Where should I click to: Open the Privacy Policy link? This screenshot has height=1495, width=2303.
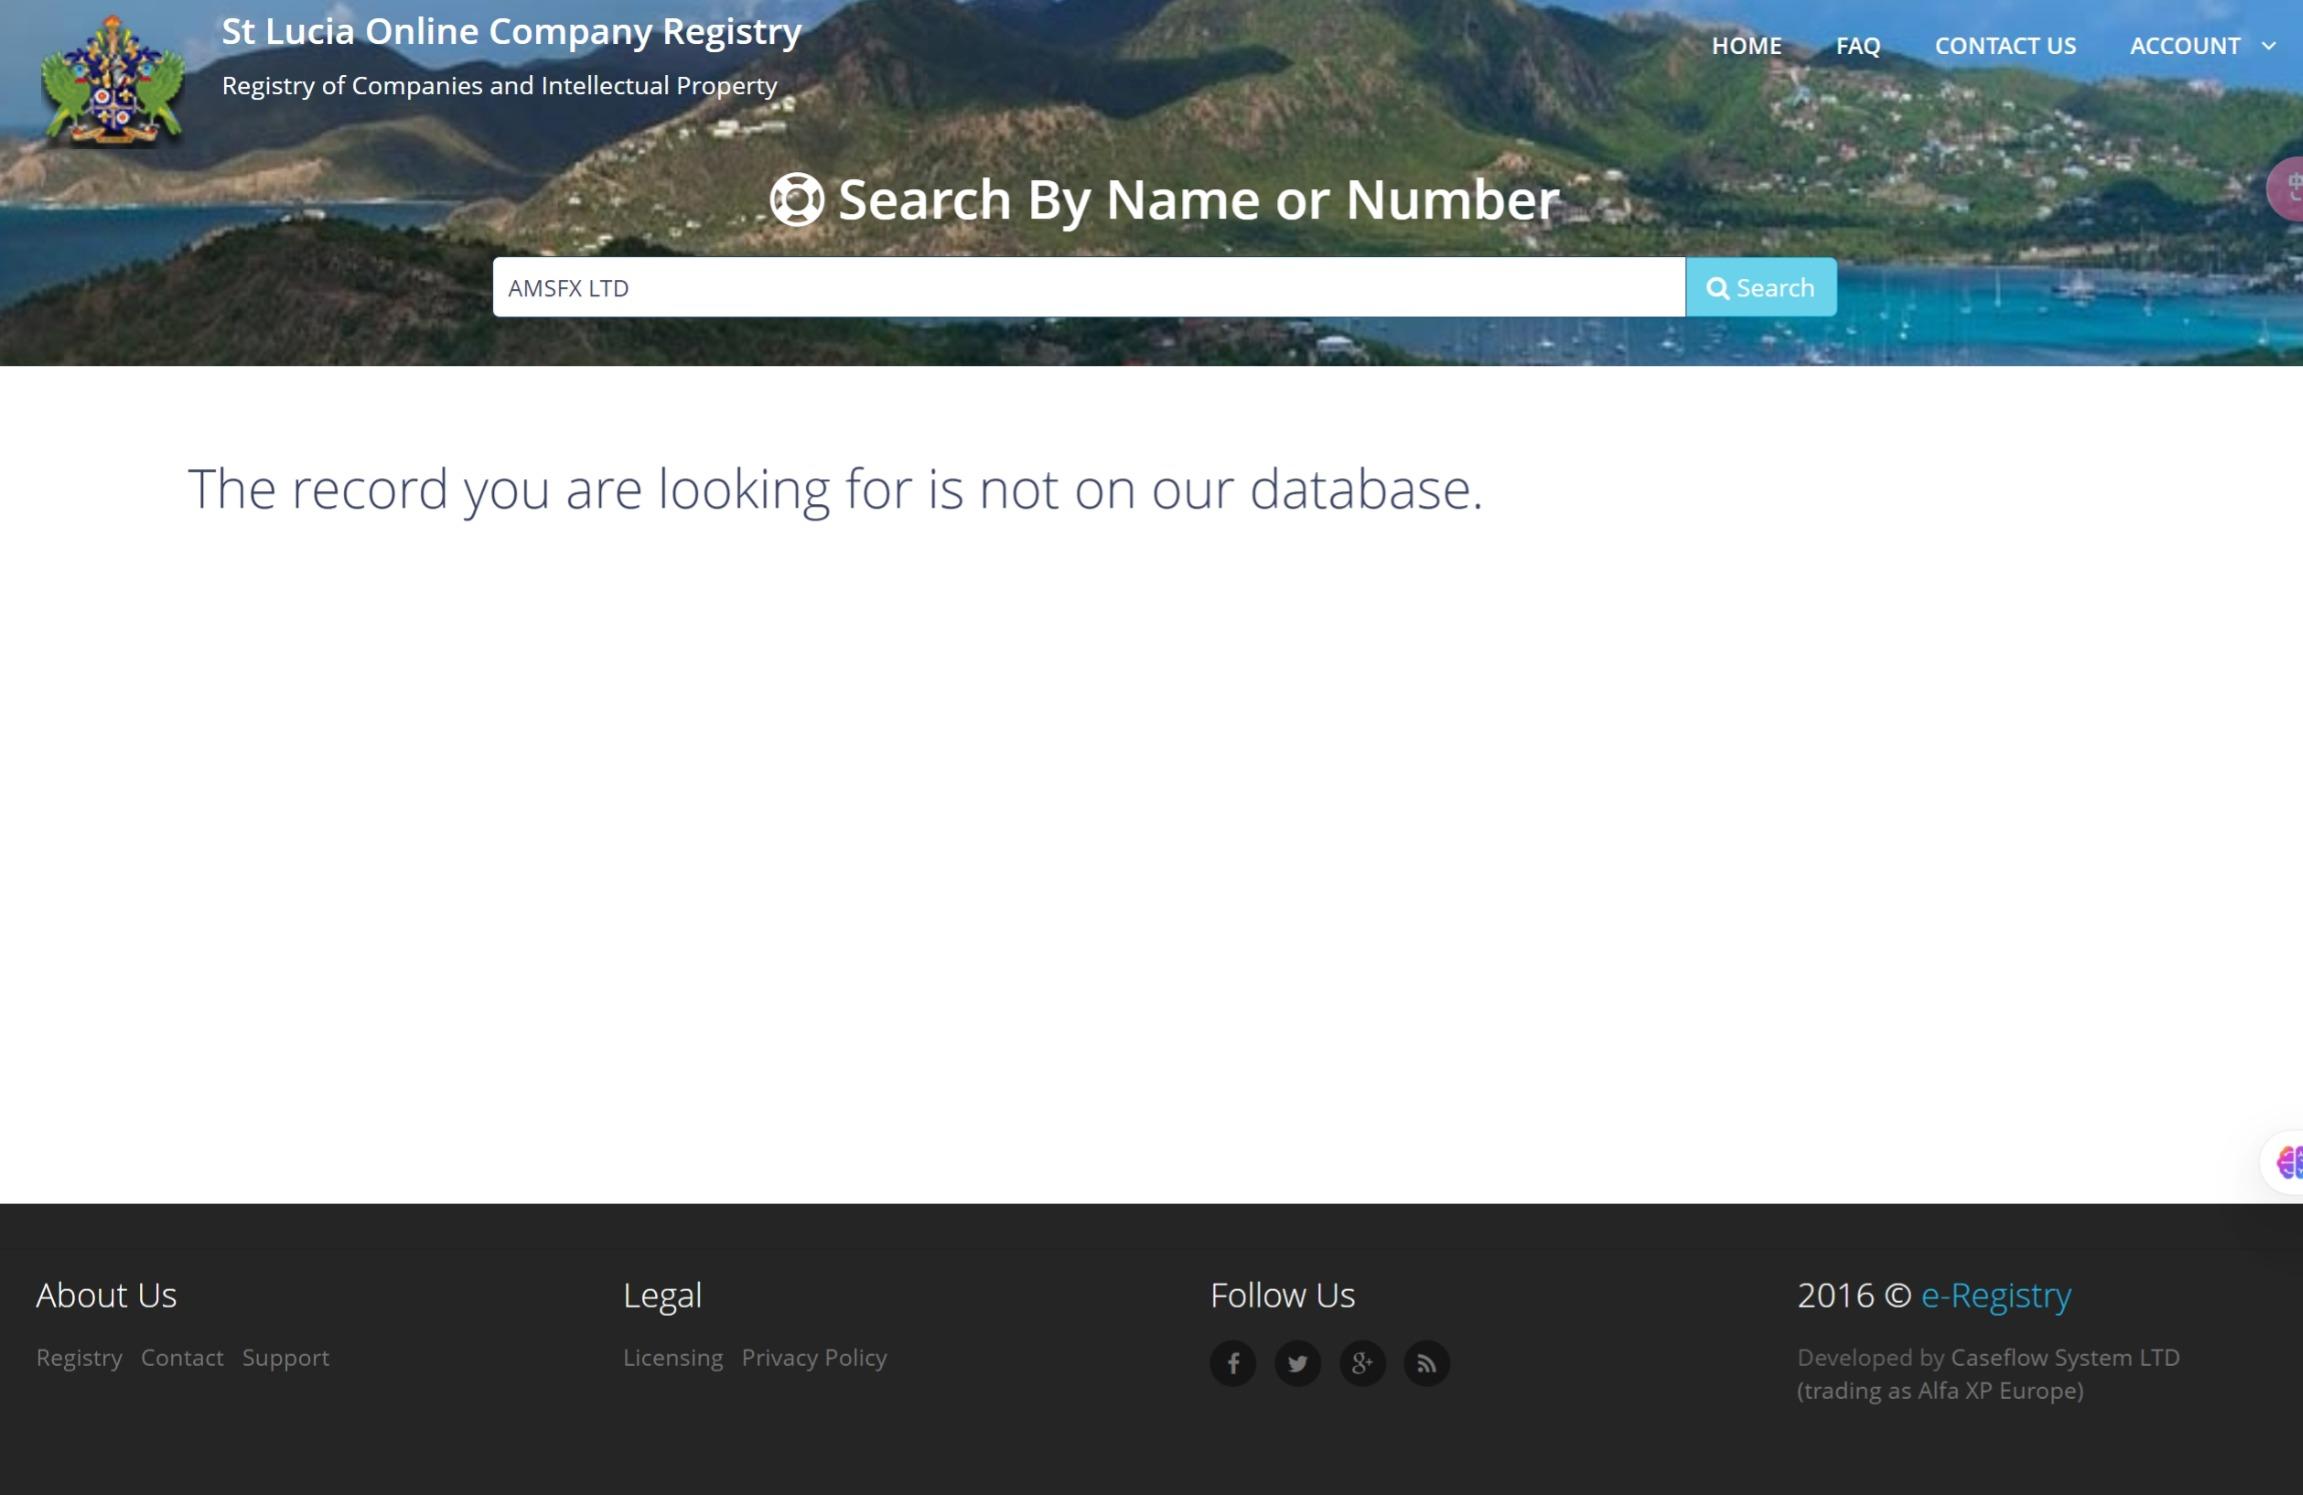pyautogui.click(x=814, y=1358)
